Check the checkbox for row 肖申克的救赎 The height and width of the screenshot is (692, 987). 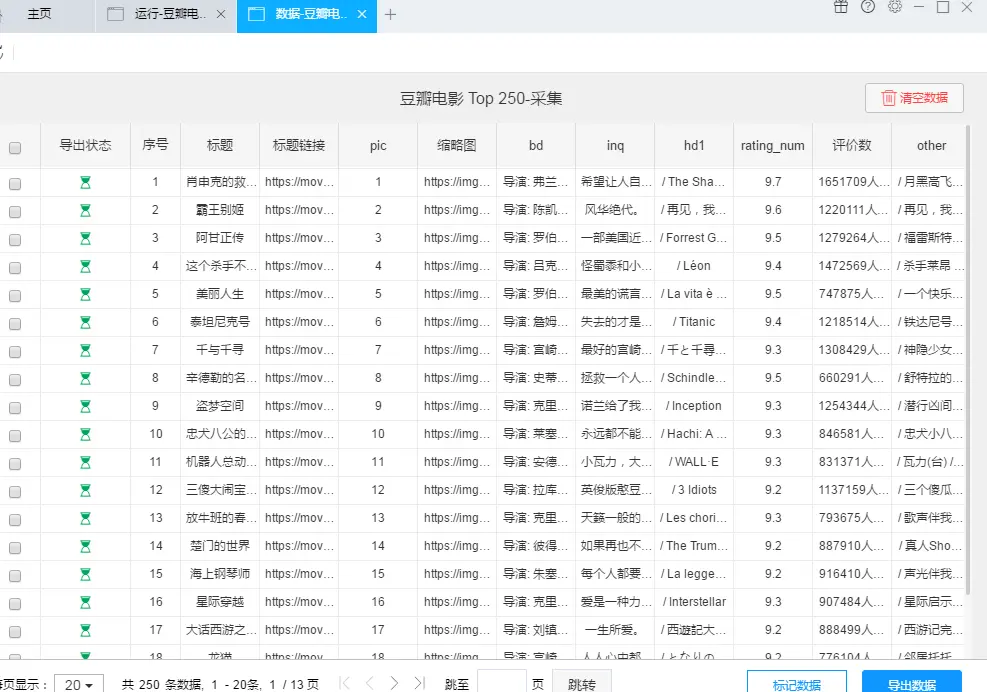point(15,184)
